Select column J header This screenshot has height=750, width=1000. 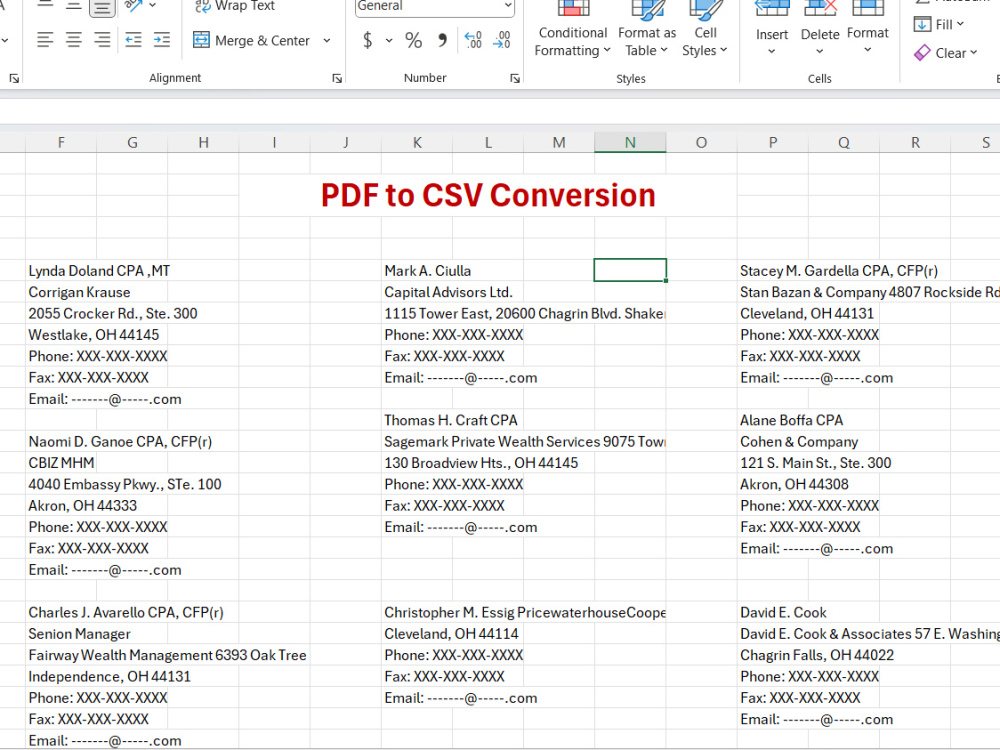tap(346, 142)
